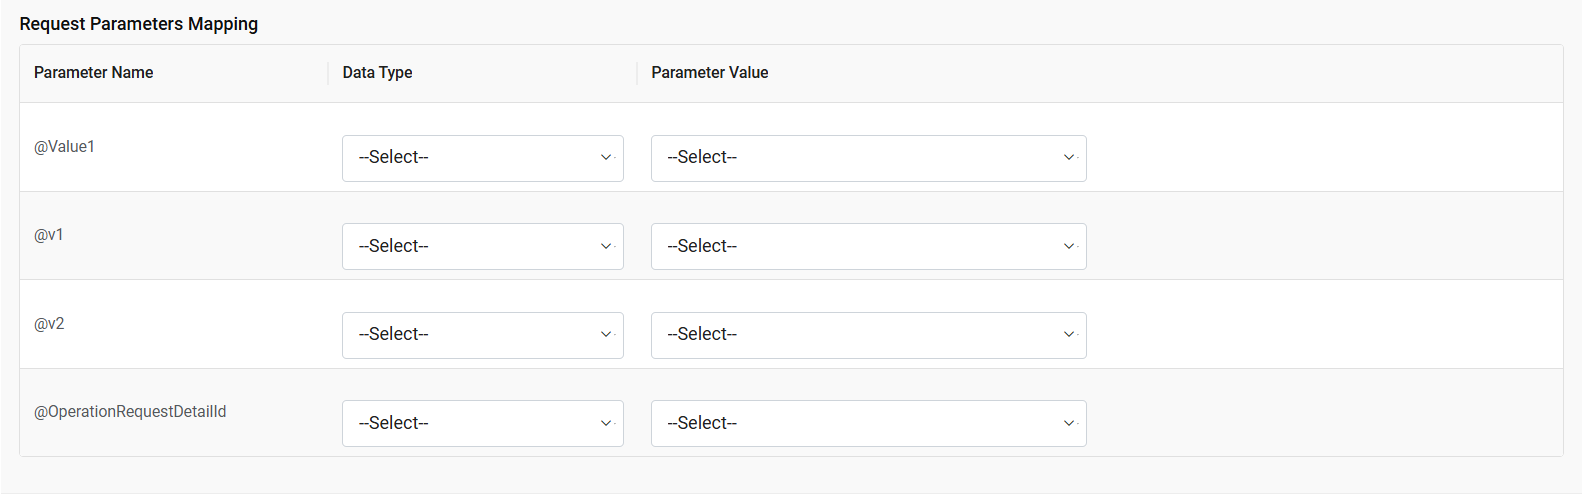1591x495 pixels.
Task: Click chevron arrow of @v2 Data Type
Action: [606, 335]
